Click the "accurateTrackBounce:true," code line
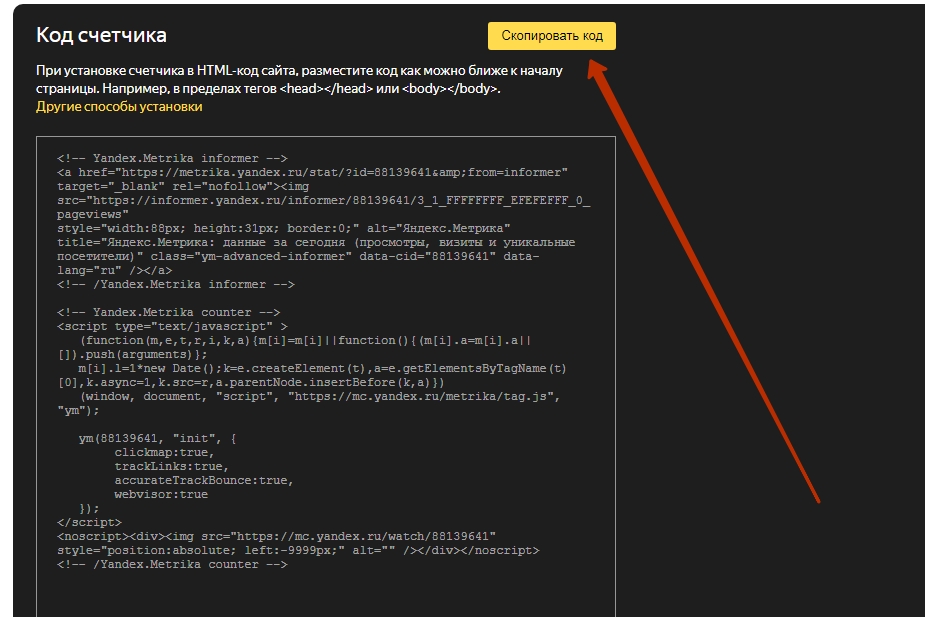The image size is (925, 617). (204, 480)
